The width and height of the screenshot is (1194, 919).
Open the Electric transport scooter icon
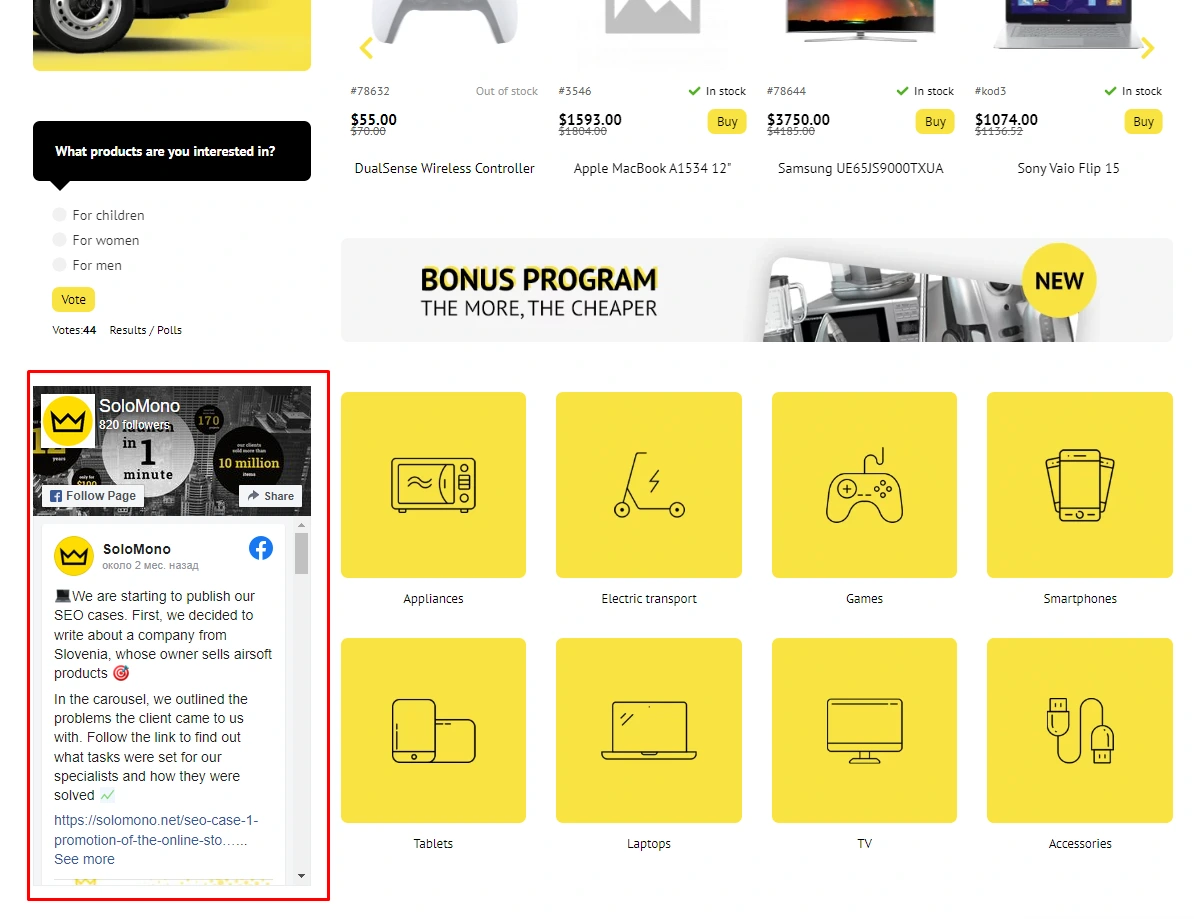point(648,485)
